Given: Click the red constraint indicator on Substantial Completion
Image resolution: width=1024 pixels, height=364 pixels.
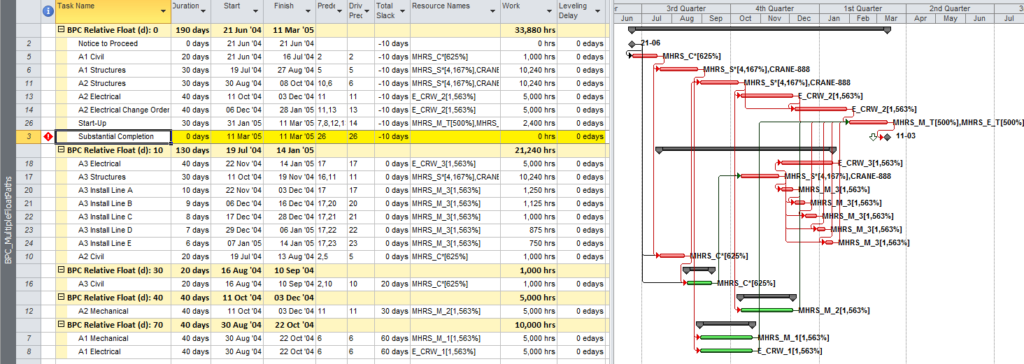Looking at the screenshot, I should pyautogui.click(x=48, y=137).
